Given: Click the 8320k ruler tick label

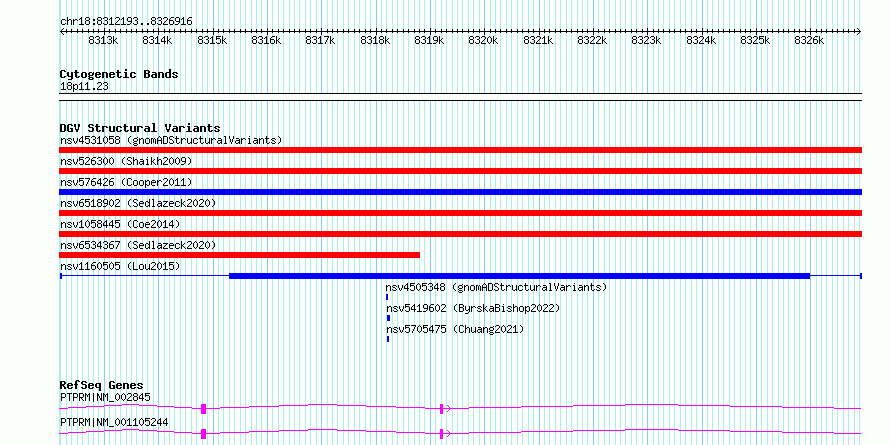Looking at the screenshot, I should tap(483, 40).
